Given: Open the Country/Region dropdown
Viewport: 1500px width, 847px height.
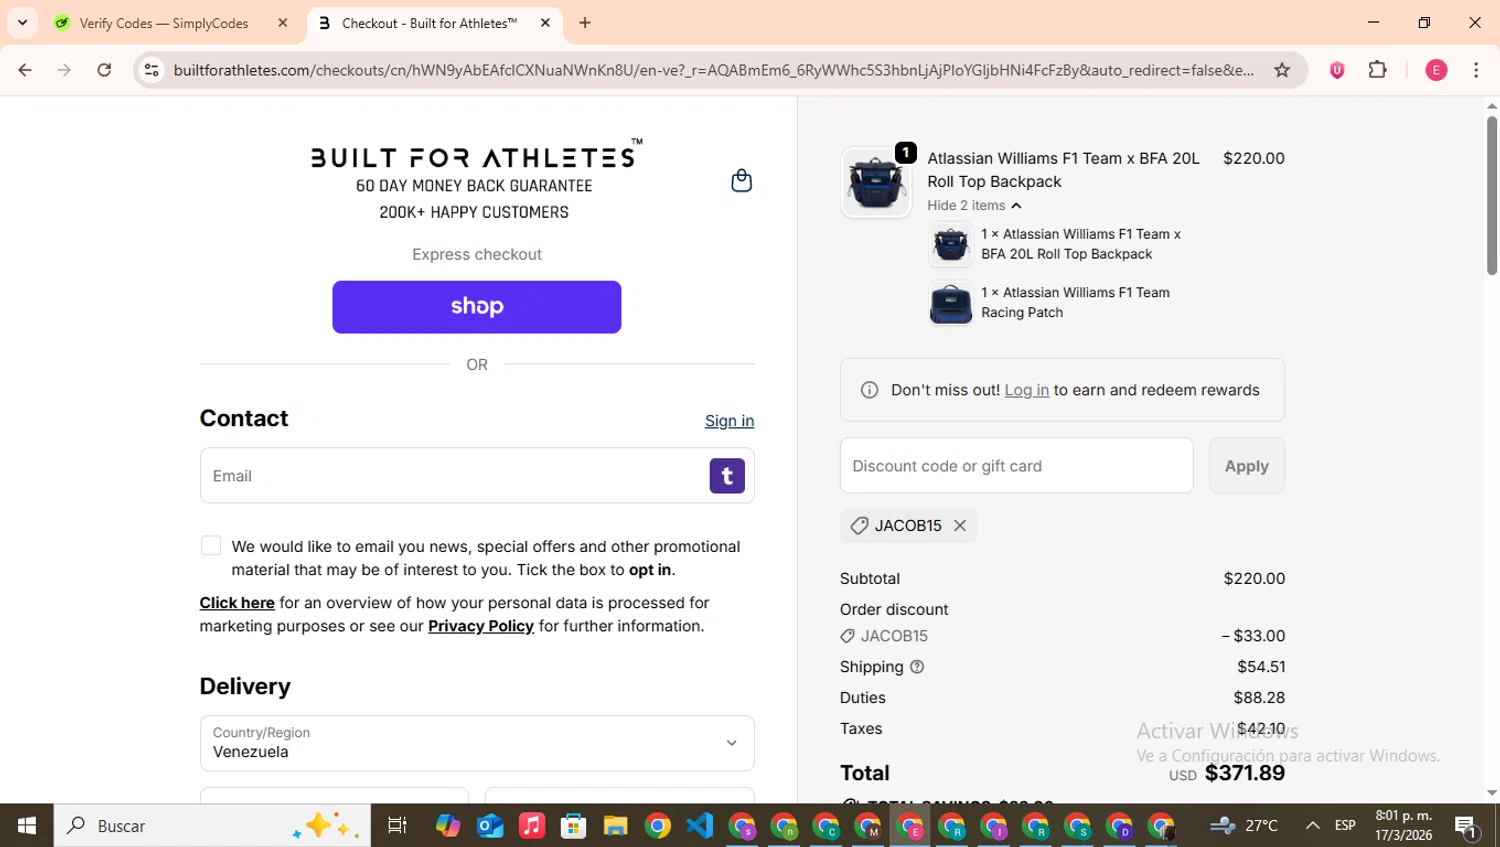Looking at the screenshot, I should [x=477, y=743].
